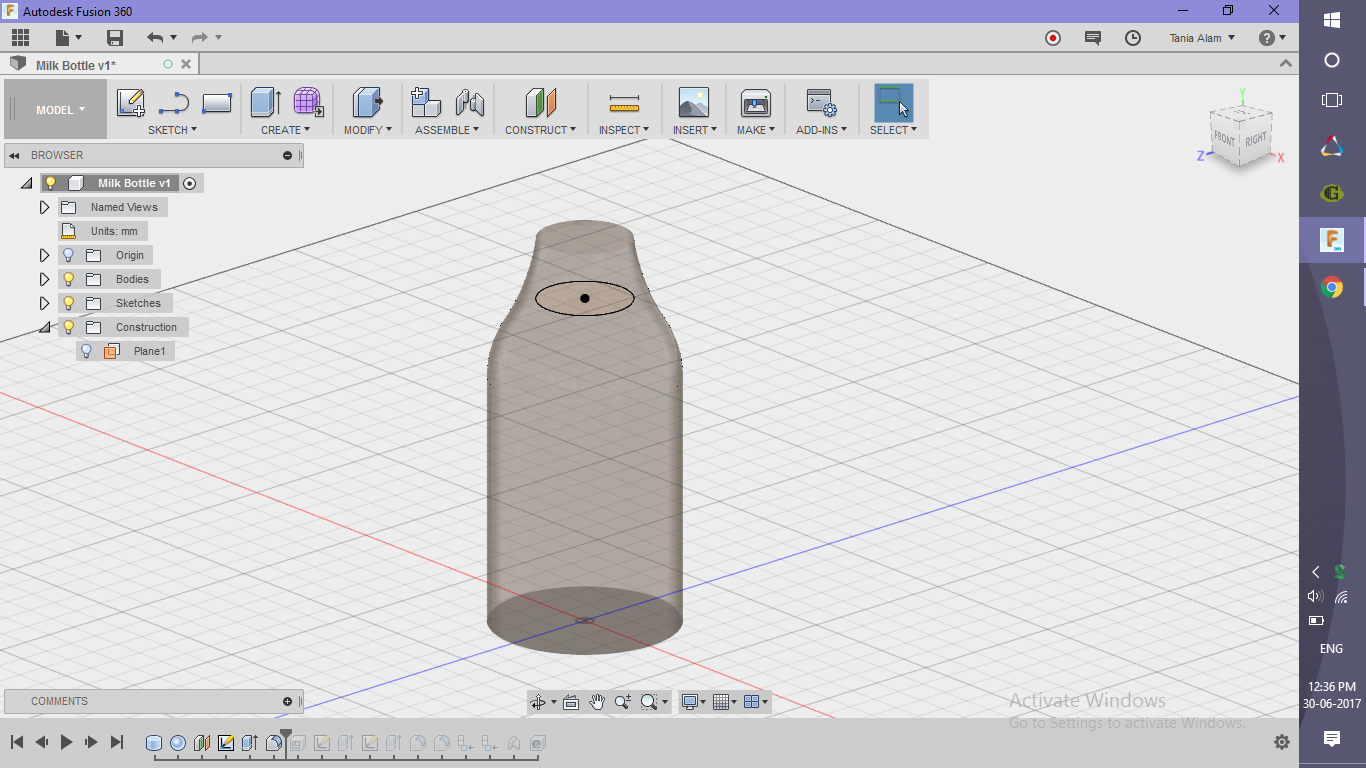Redo the last undone action

199,38
